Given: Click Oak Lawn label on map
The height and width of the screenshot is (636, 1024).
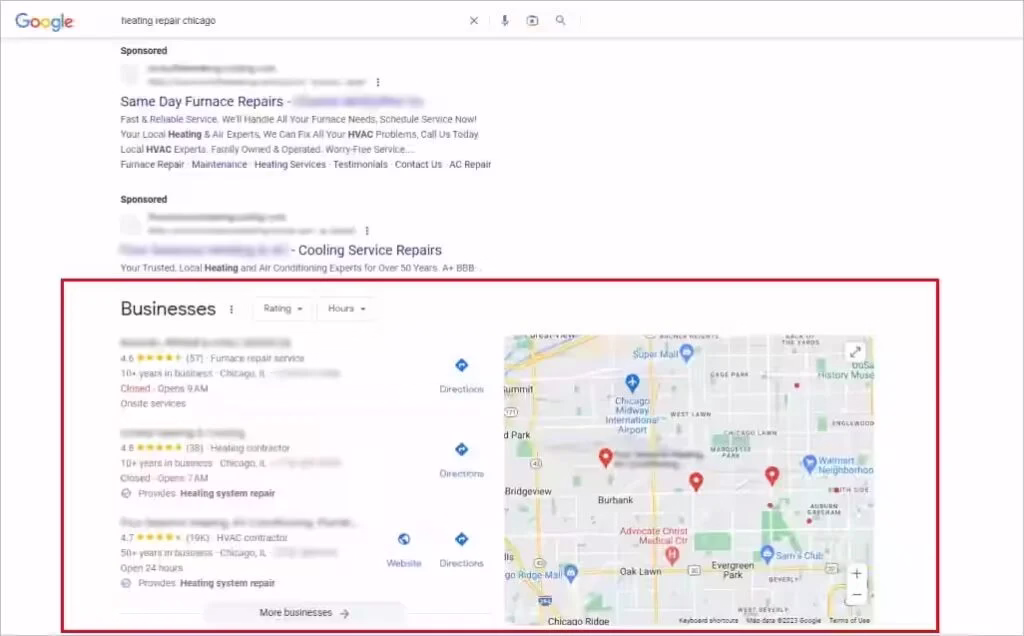Looking at the screenshot, I should 640,571.
